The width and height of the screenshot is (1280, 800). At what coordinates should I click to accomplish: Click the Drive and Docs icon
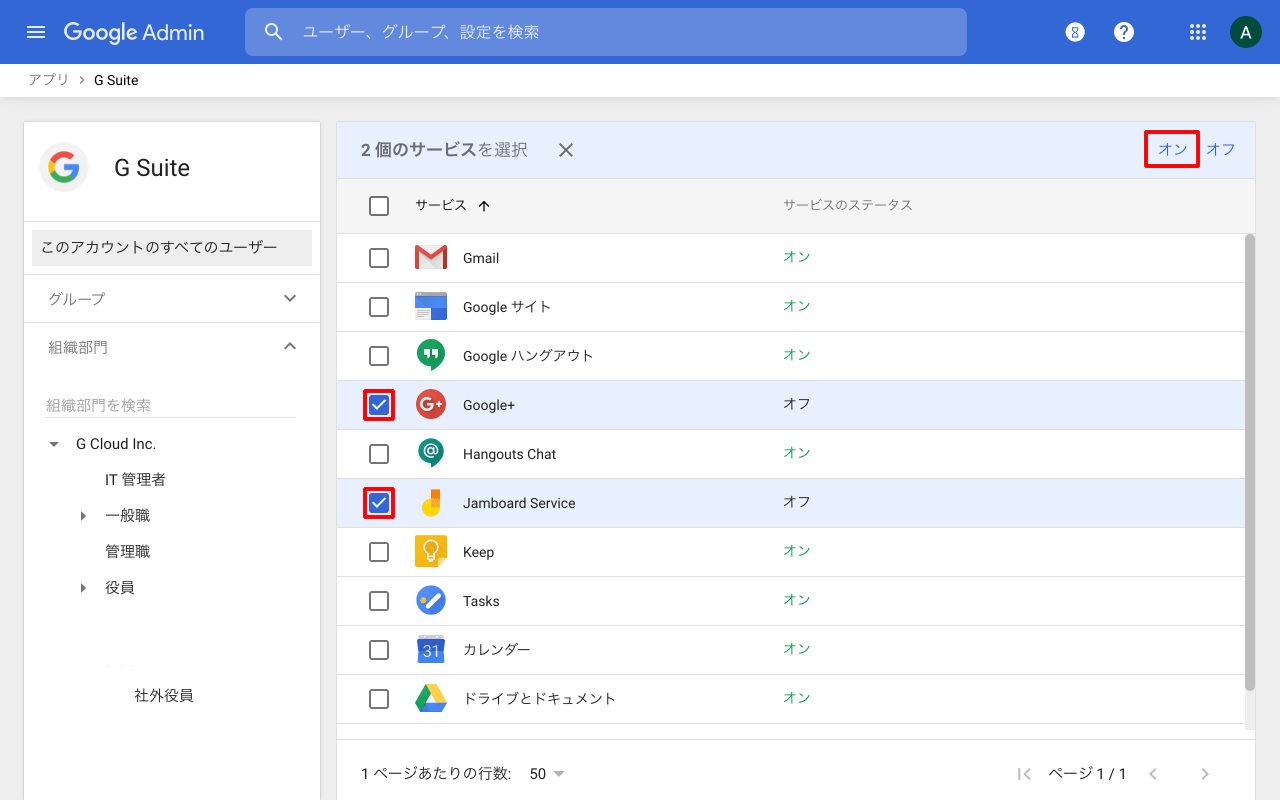click(x=431, y=698)
